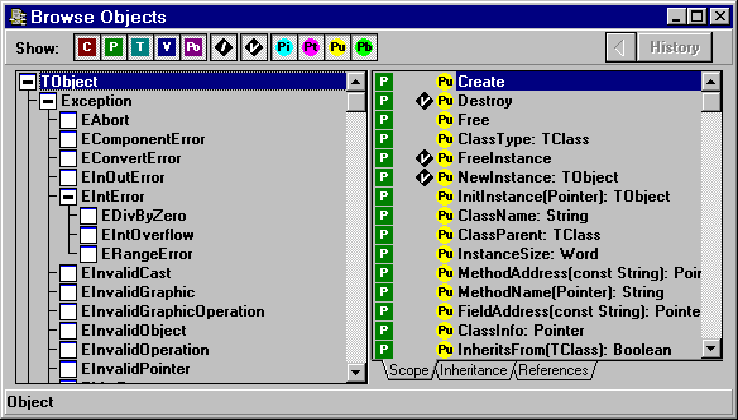Image resolution: width=738 pixels, height=420 pixels.
Task: Select the EInvalidCast class
Action: pos(126,273)
